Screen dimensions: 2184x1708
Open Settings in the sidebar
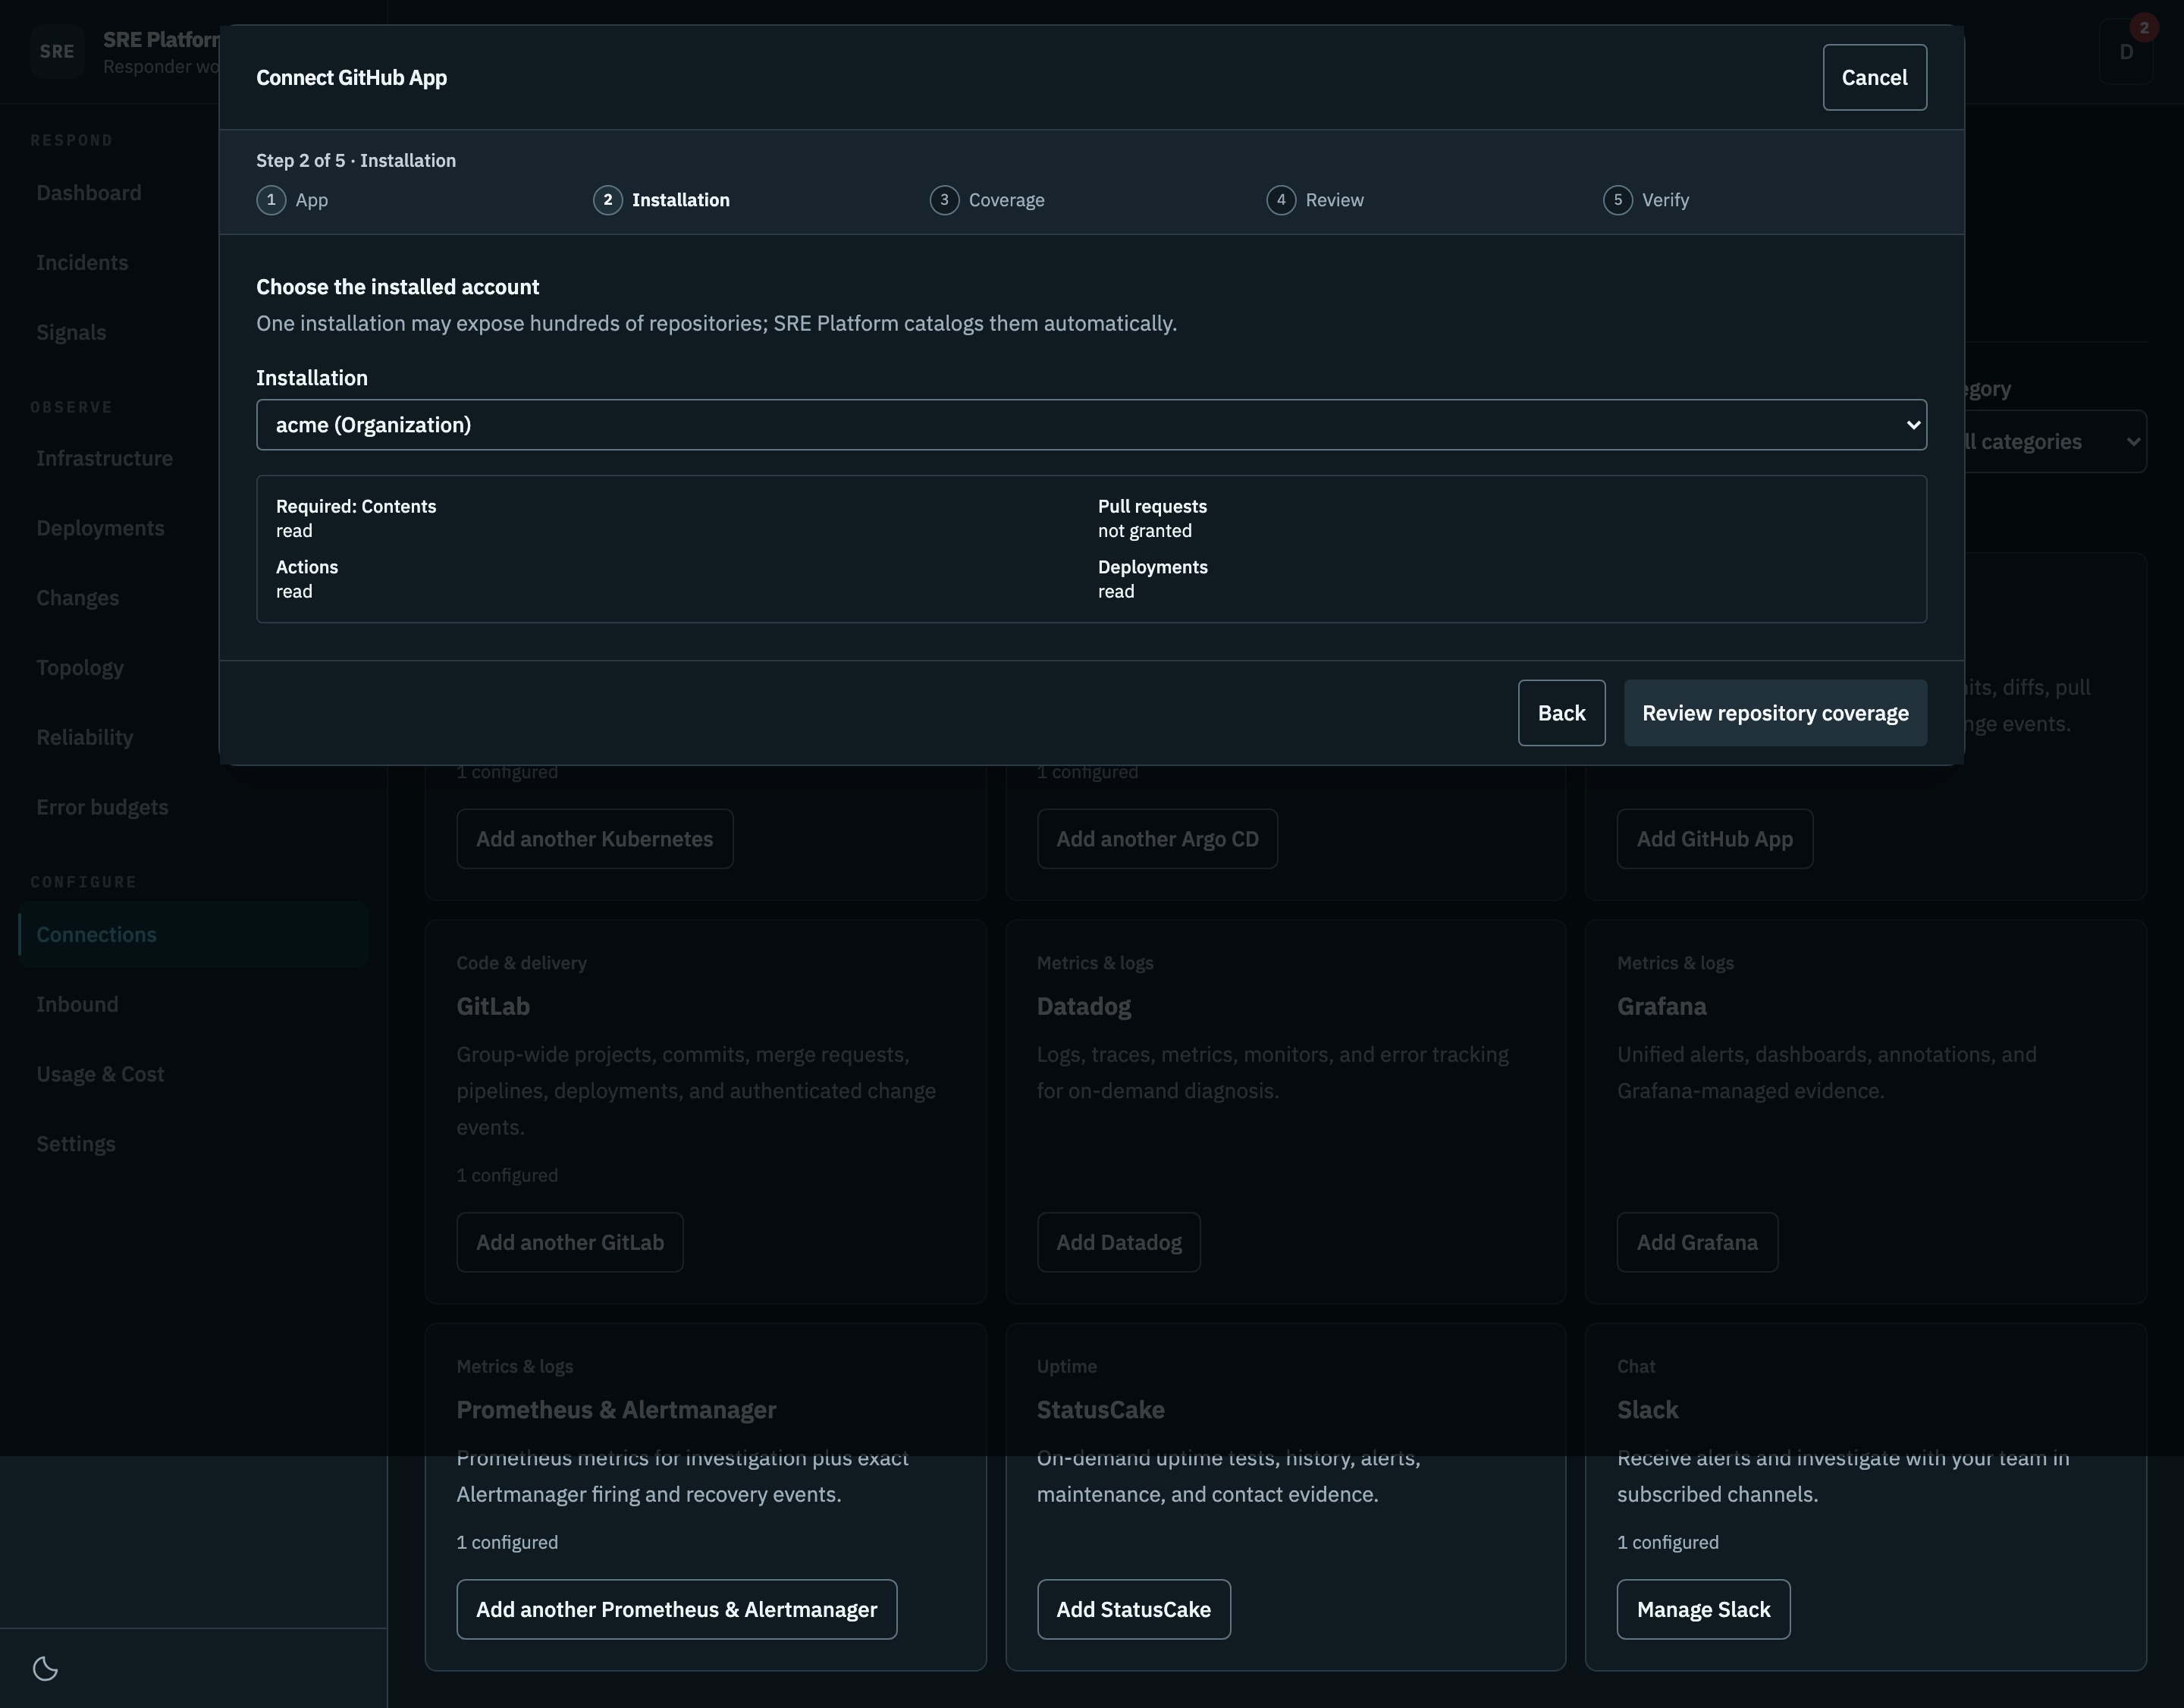[76, 1144]
